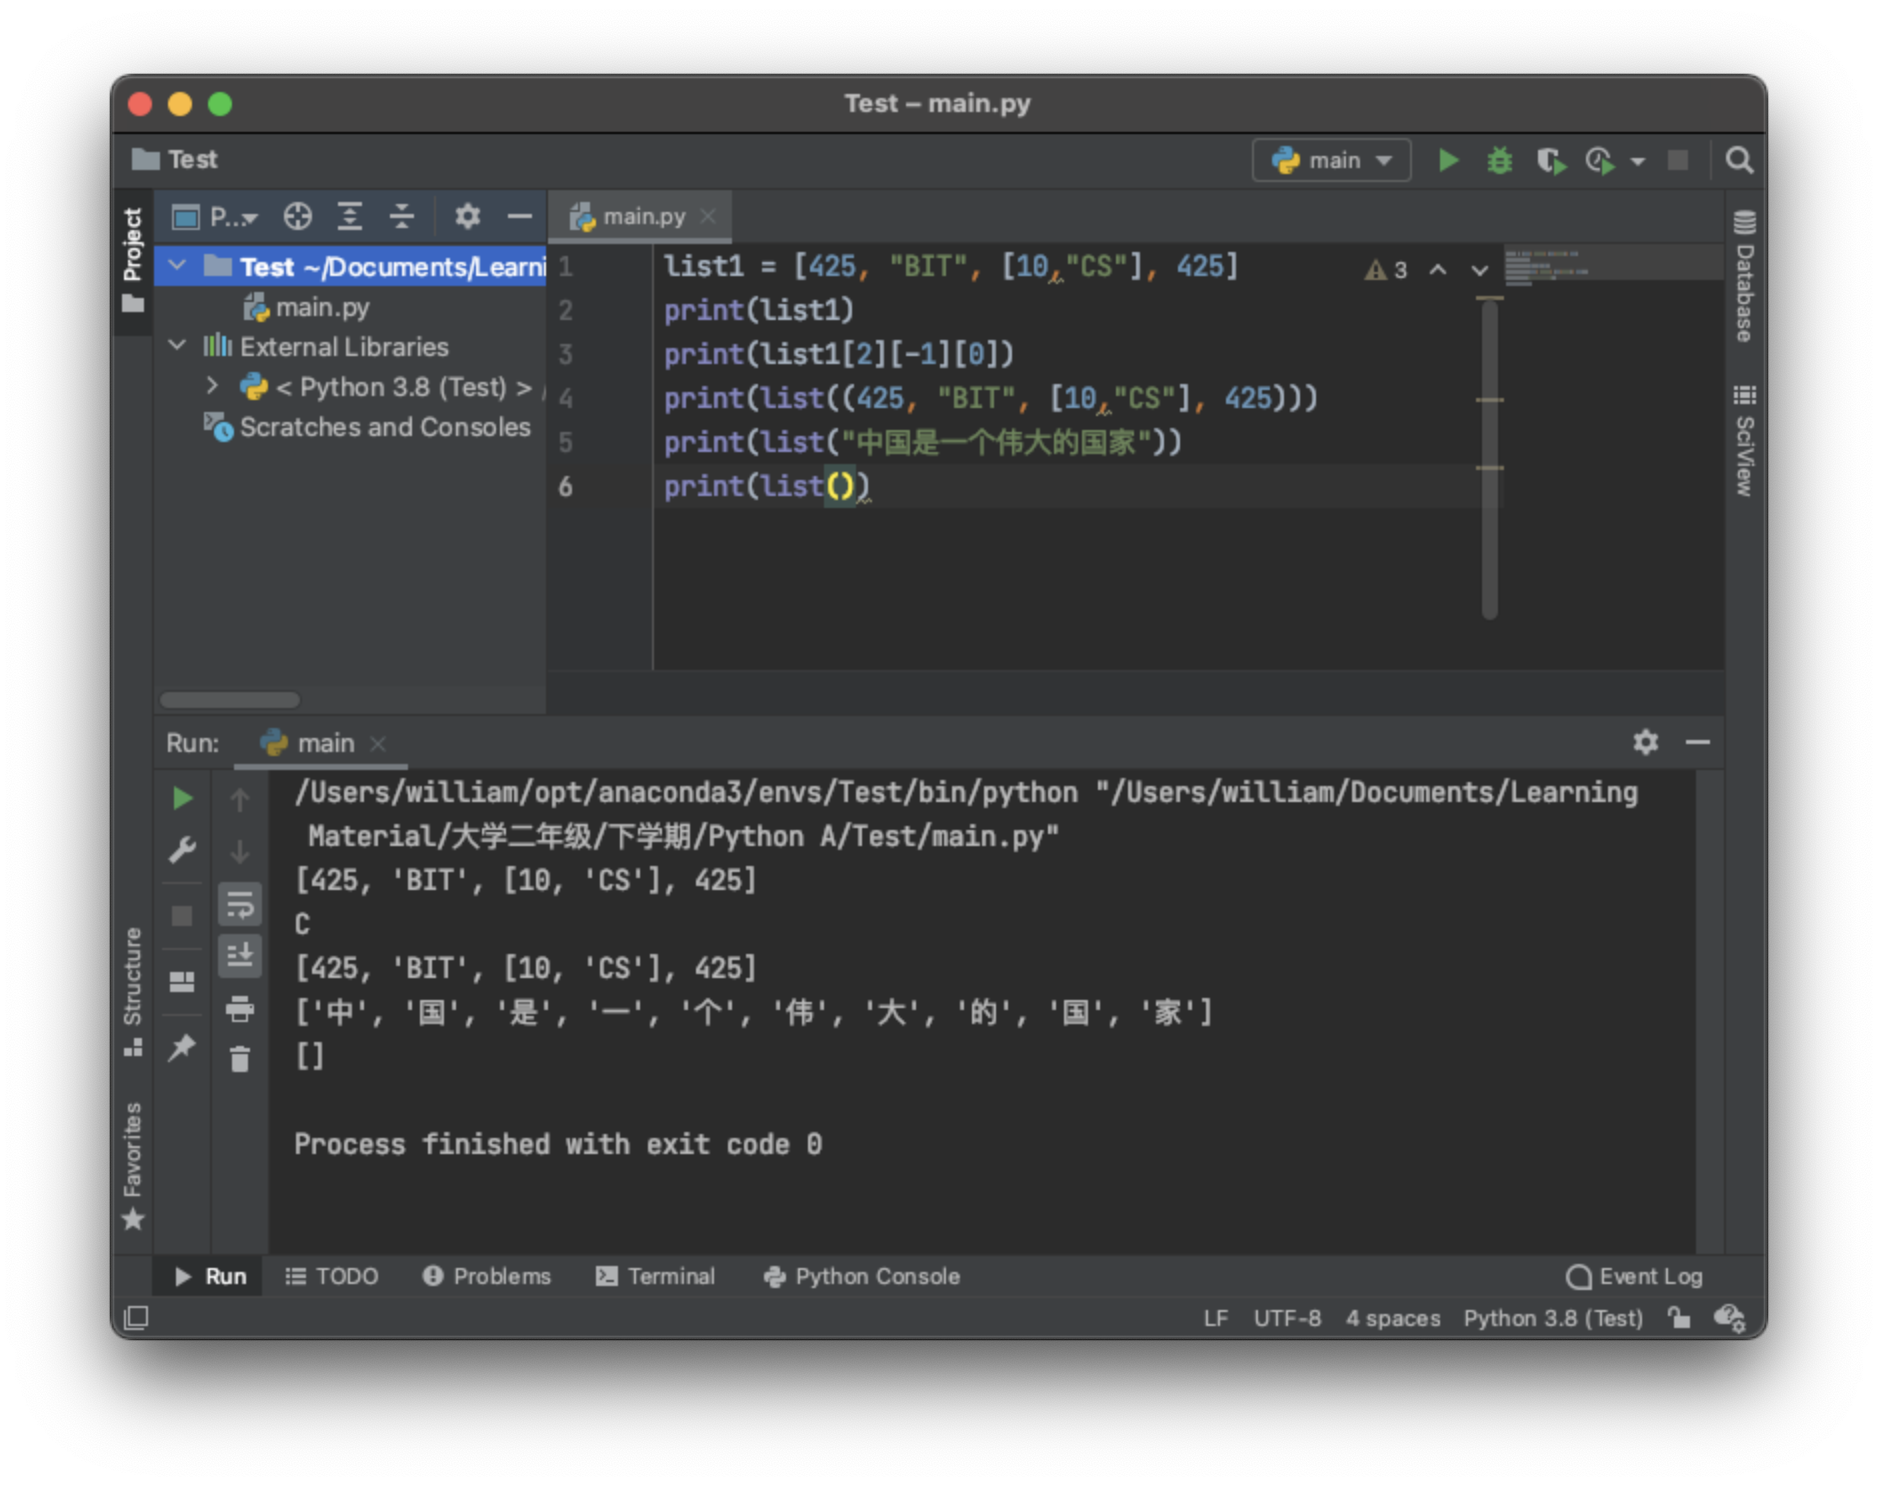
Task: Toggle soft-wrap in the console
Action: [240, 904]
